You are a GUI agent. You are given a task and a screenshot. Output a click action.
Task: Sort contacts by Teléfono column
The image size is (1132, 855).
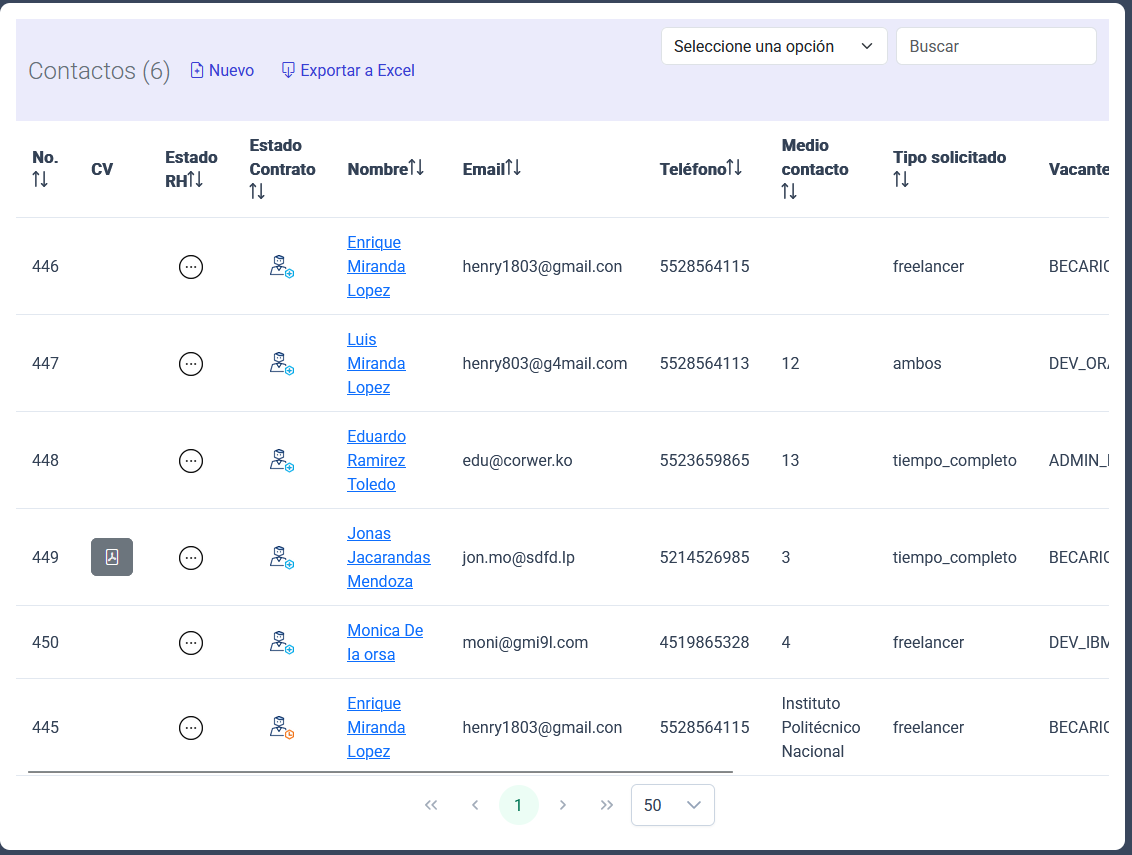point(734,169)
